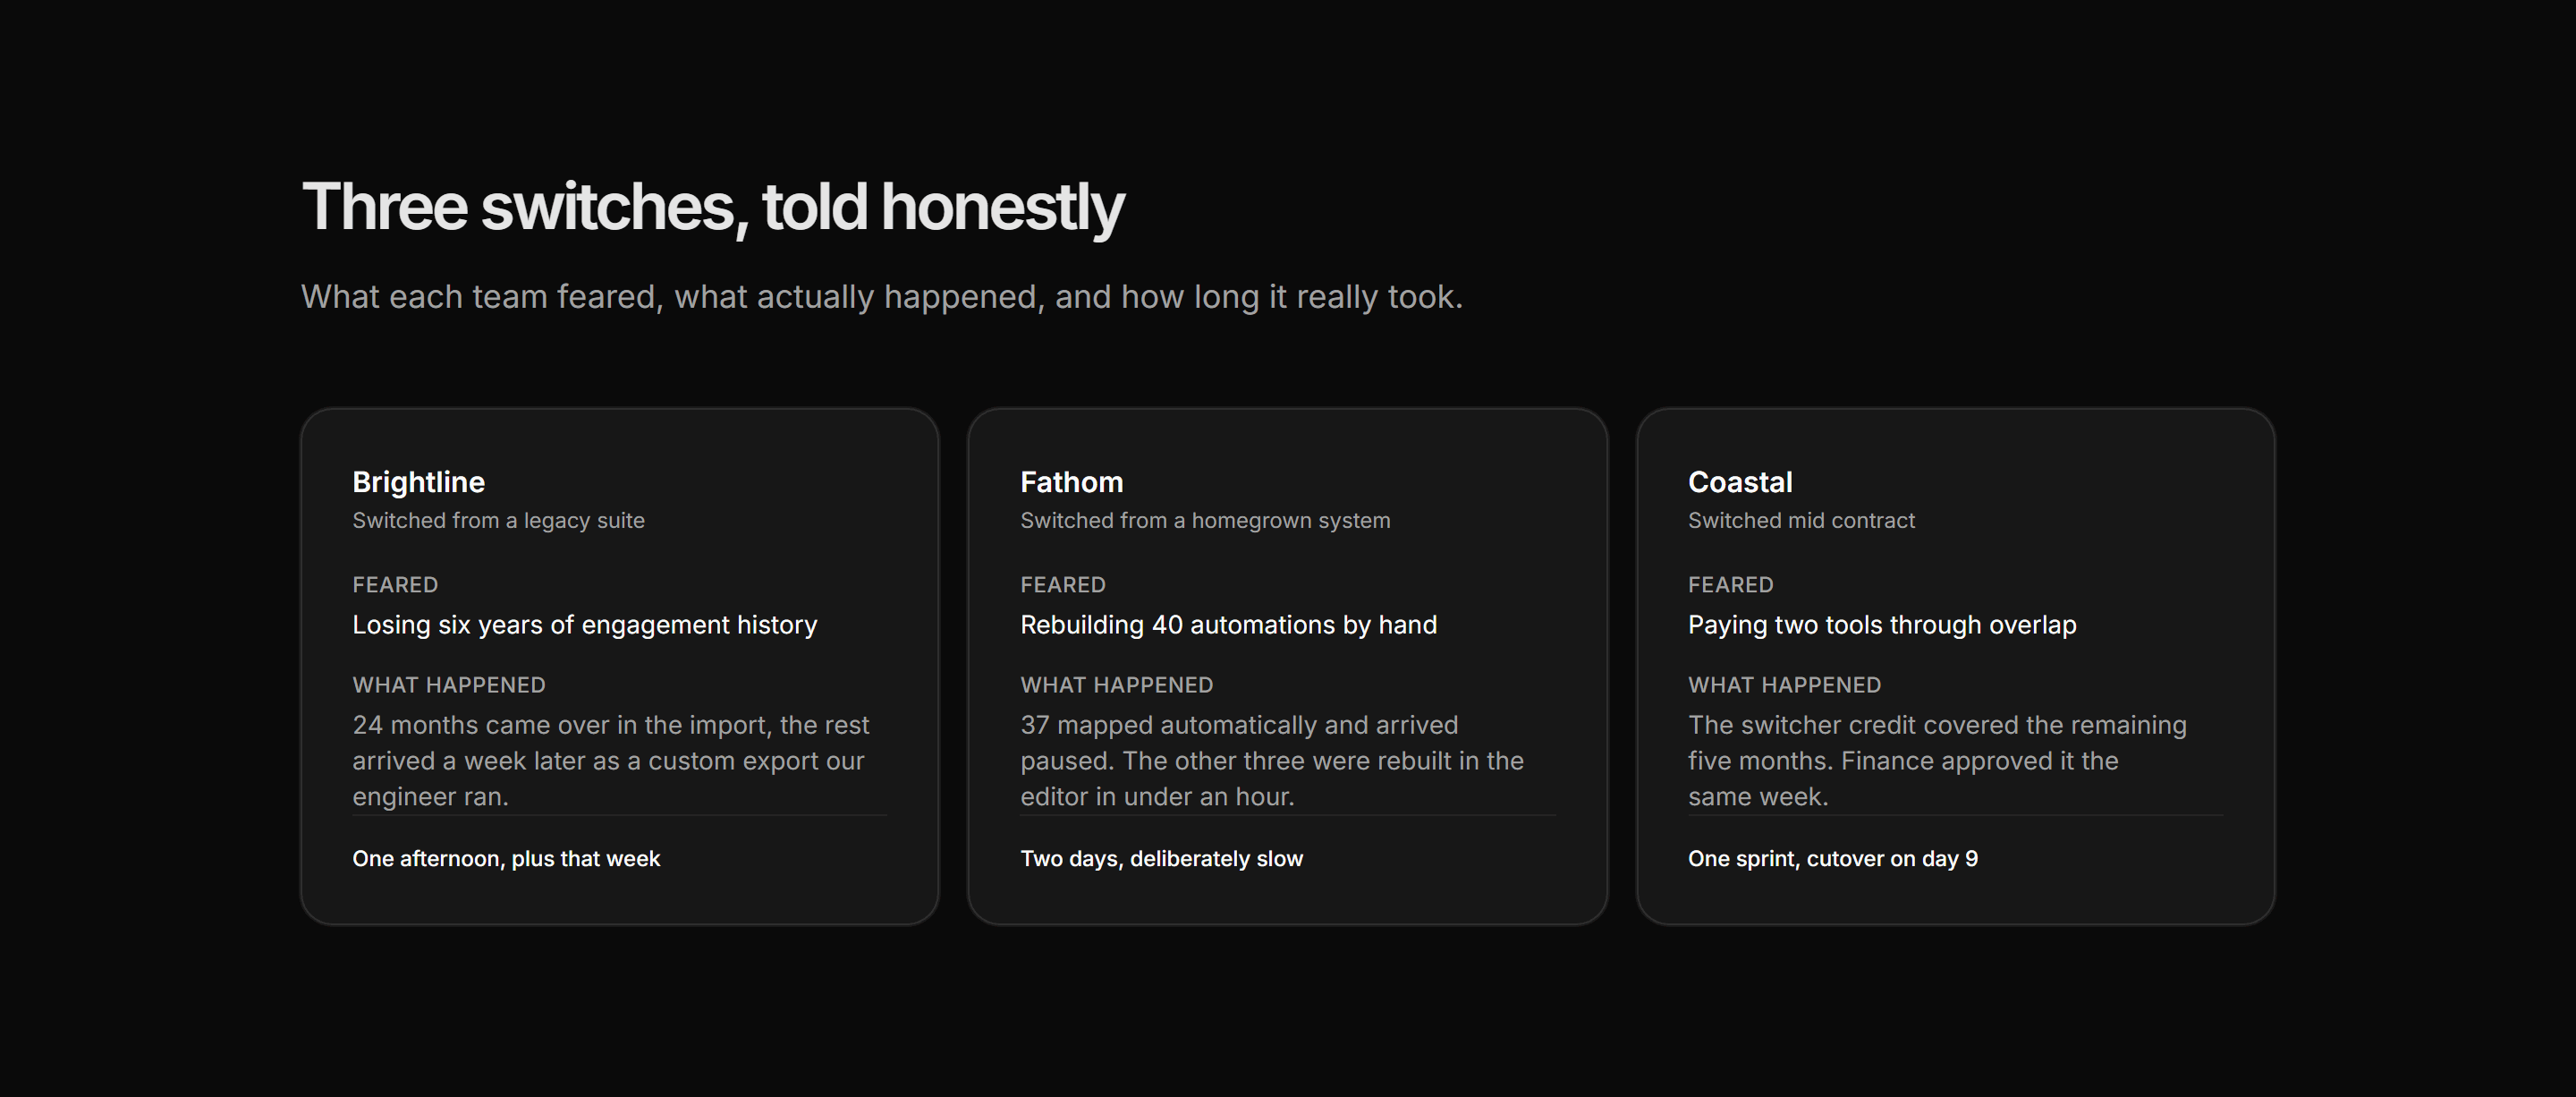This screenshot has height=1097, width=2576.
Task: Click 'One sprint, cutover on day 9'
Action: [1833, 859]
